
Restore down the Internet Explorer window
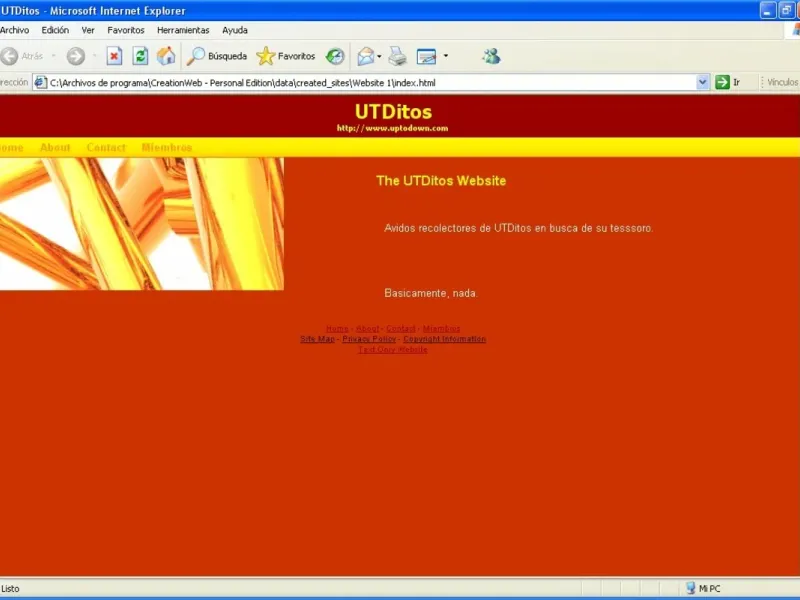786,10
